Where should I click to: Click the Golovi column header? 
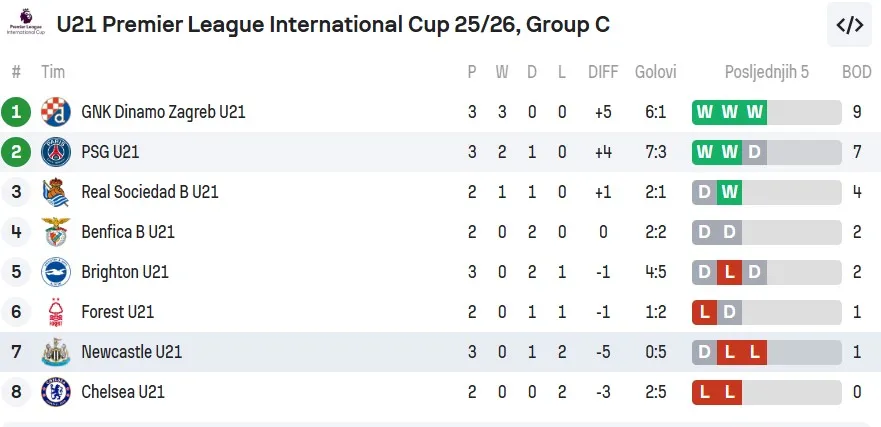click(655, 72)
